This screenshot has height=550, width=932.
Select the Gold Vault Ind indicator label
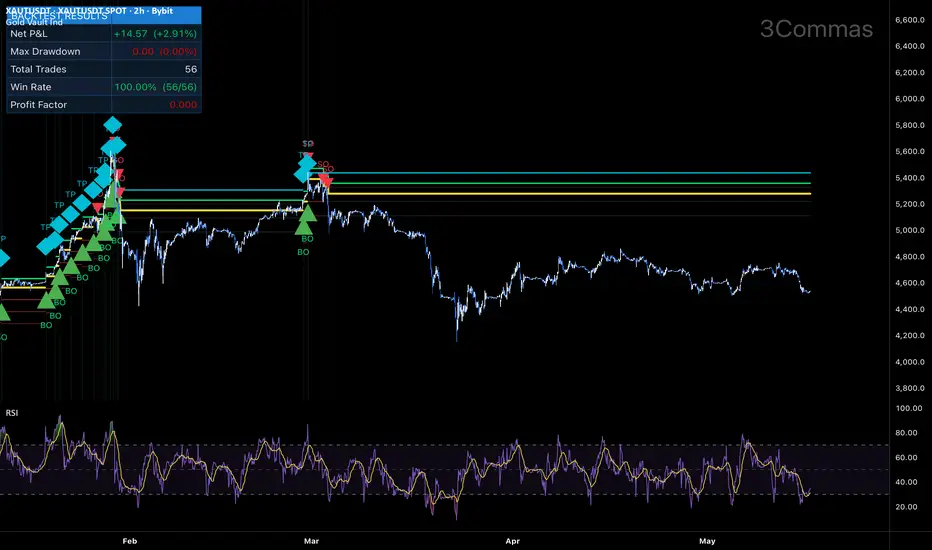point(34,23)
